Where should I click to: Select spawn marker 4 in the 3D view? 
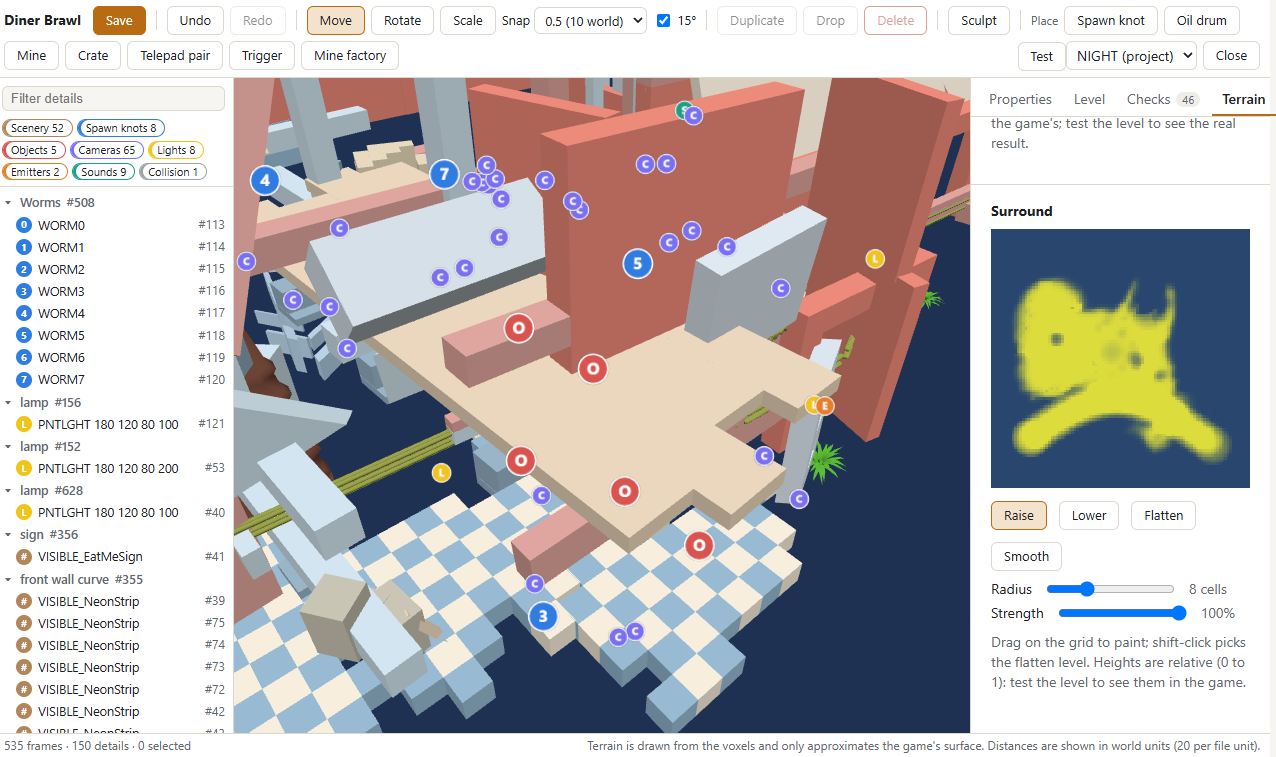[x=264, y=180]
